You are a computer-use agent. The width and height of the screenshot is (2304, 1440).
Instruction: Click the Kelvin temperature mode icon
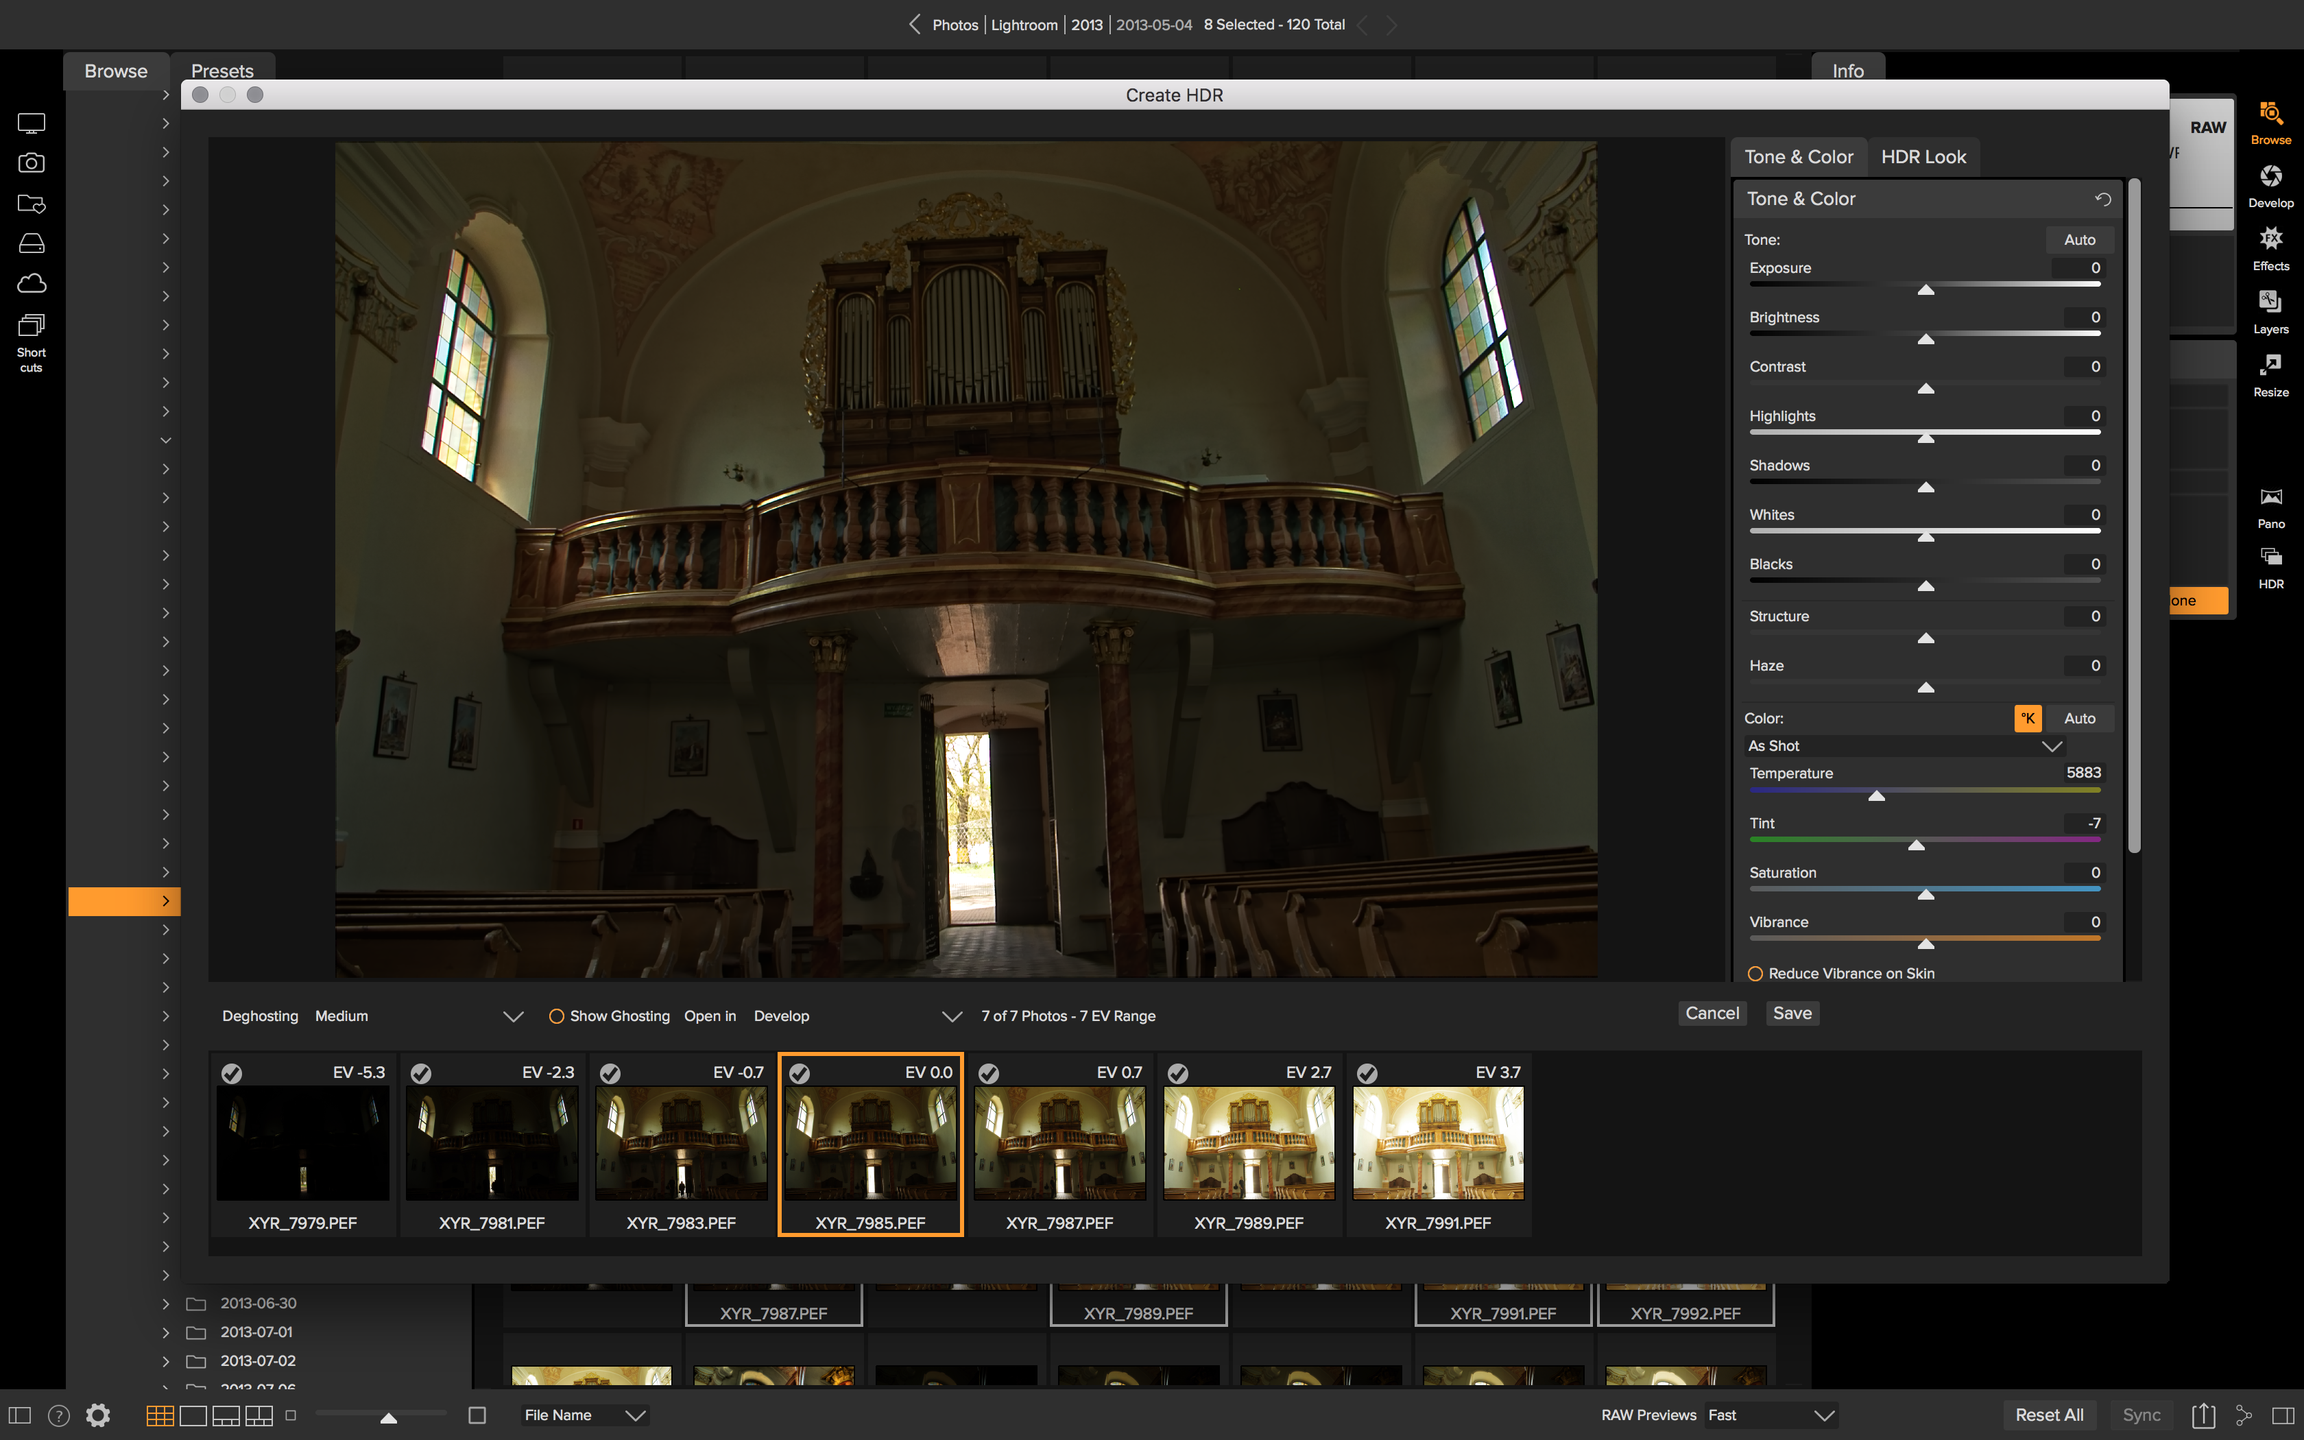pos(2027,718)
